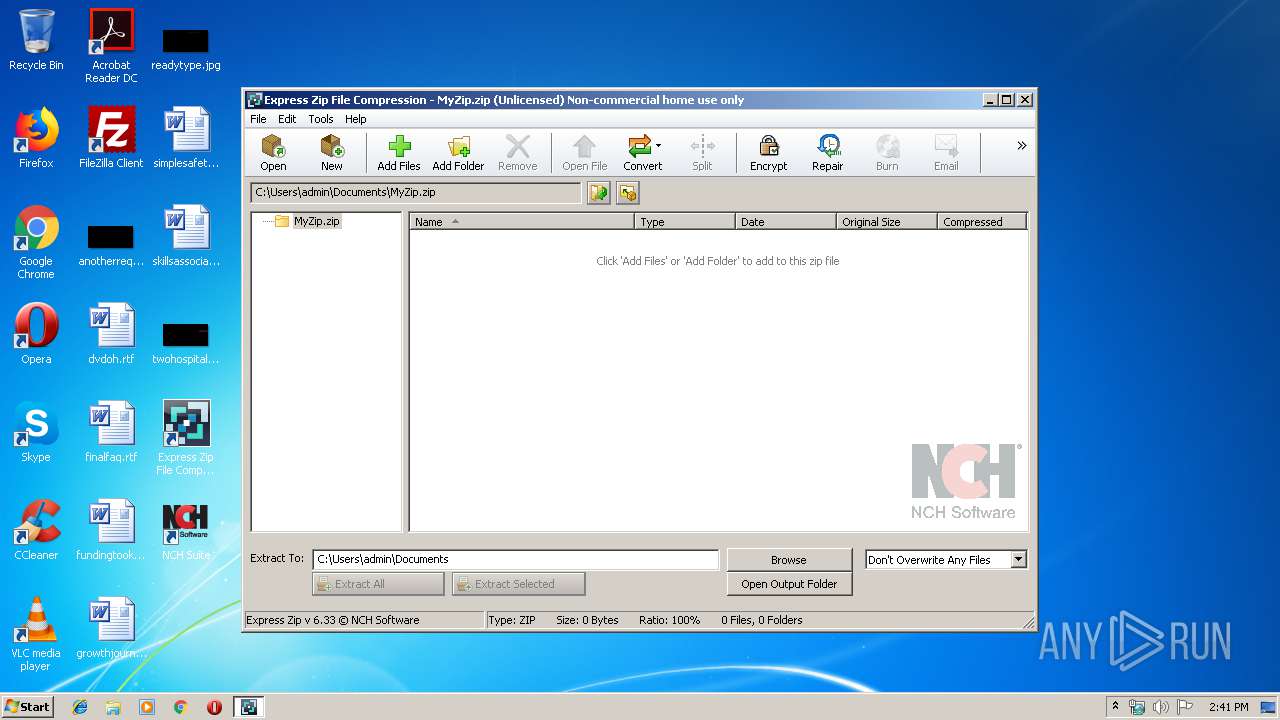Click the Add Folder toolbar icon

pos(458,153)
